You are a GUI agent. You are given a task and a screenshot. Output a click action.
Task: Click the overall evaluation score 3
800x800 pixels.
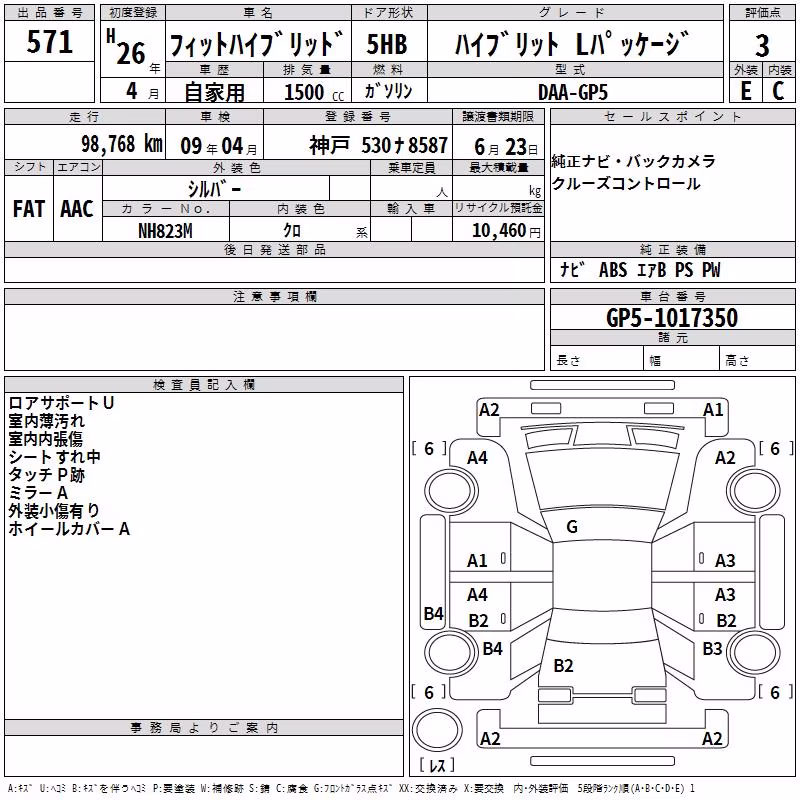pyautogui.click(x=762, y=46)
